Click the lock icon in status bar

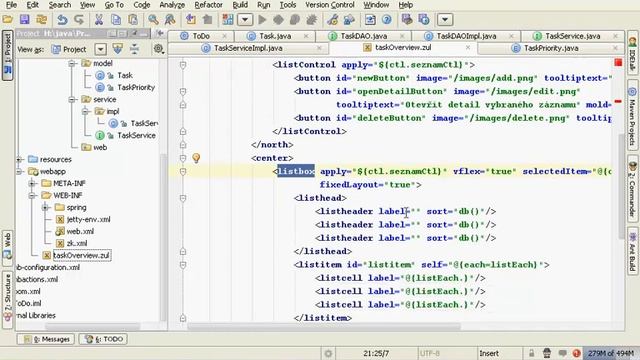click(x=531, y=353)
